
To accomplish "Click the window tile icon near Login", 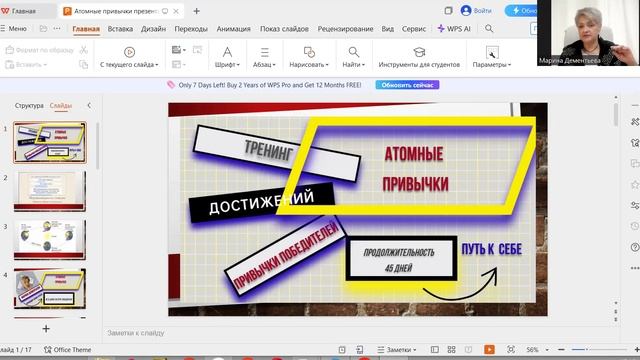I will [x=448, y=11].
